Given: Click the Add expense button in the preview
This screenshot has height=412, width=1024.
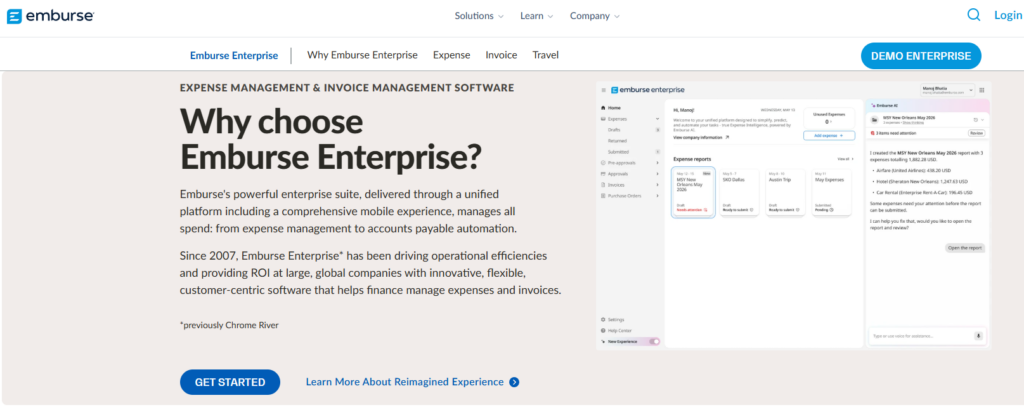Looking at the screenshot, I should coord(829,135).
